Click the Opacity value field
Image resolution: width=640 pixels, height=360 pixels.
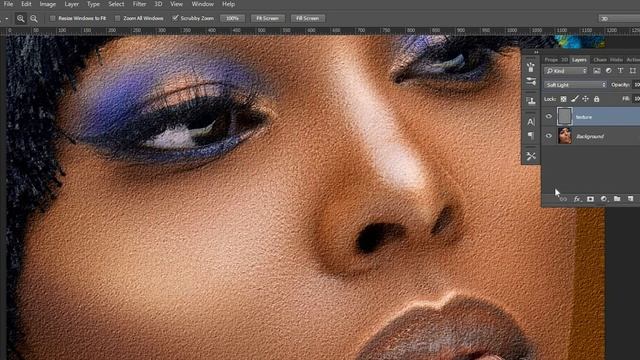coord(636,85)
